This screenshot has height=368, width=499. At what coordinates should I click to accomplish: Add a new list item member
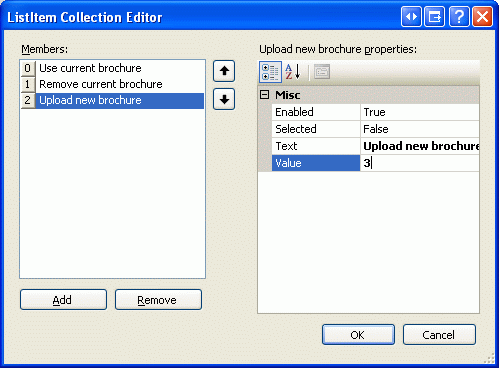(63, 300)
